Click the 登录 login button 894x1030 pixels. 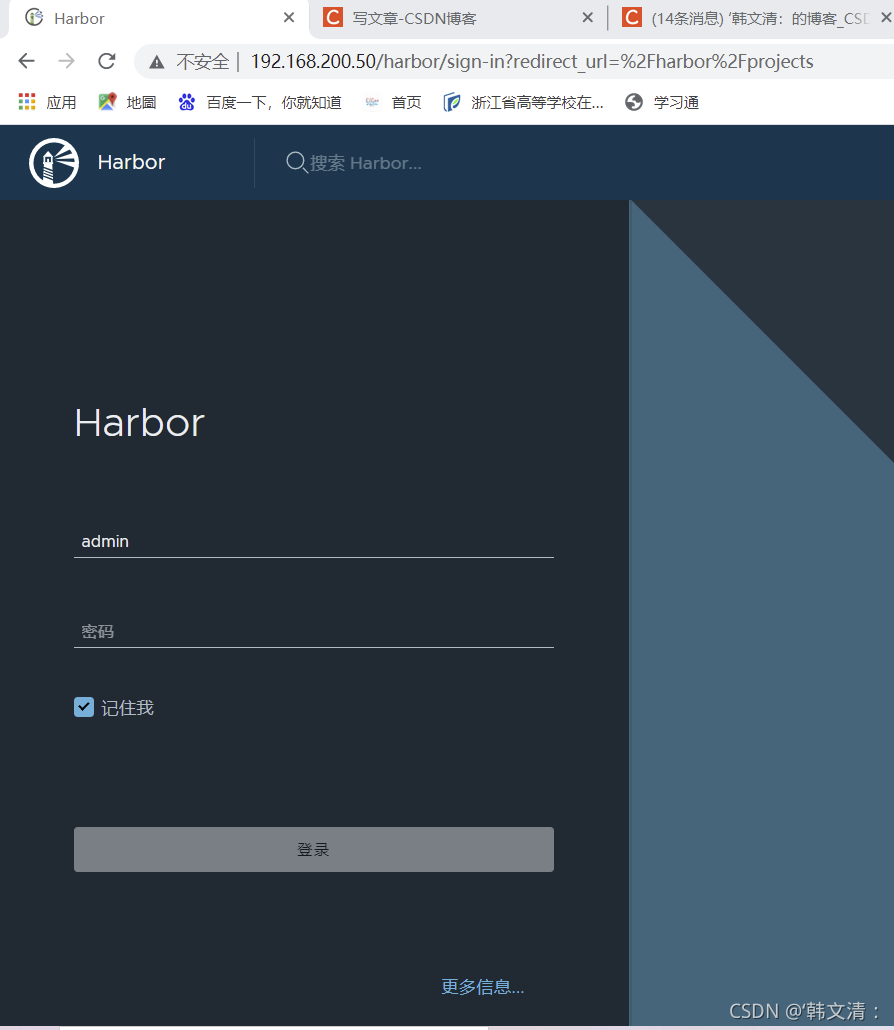(x=314, y=849)
